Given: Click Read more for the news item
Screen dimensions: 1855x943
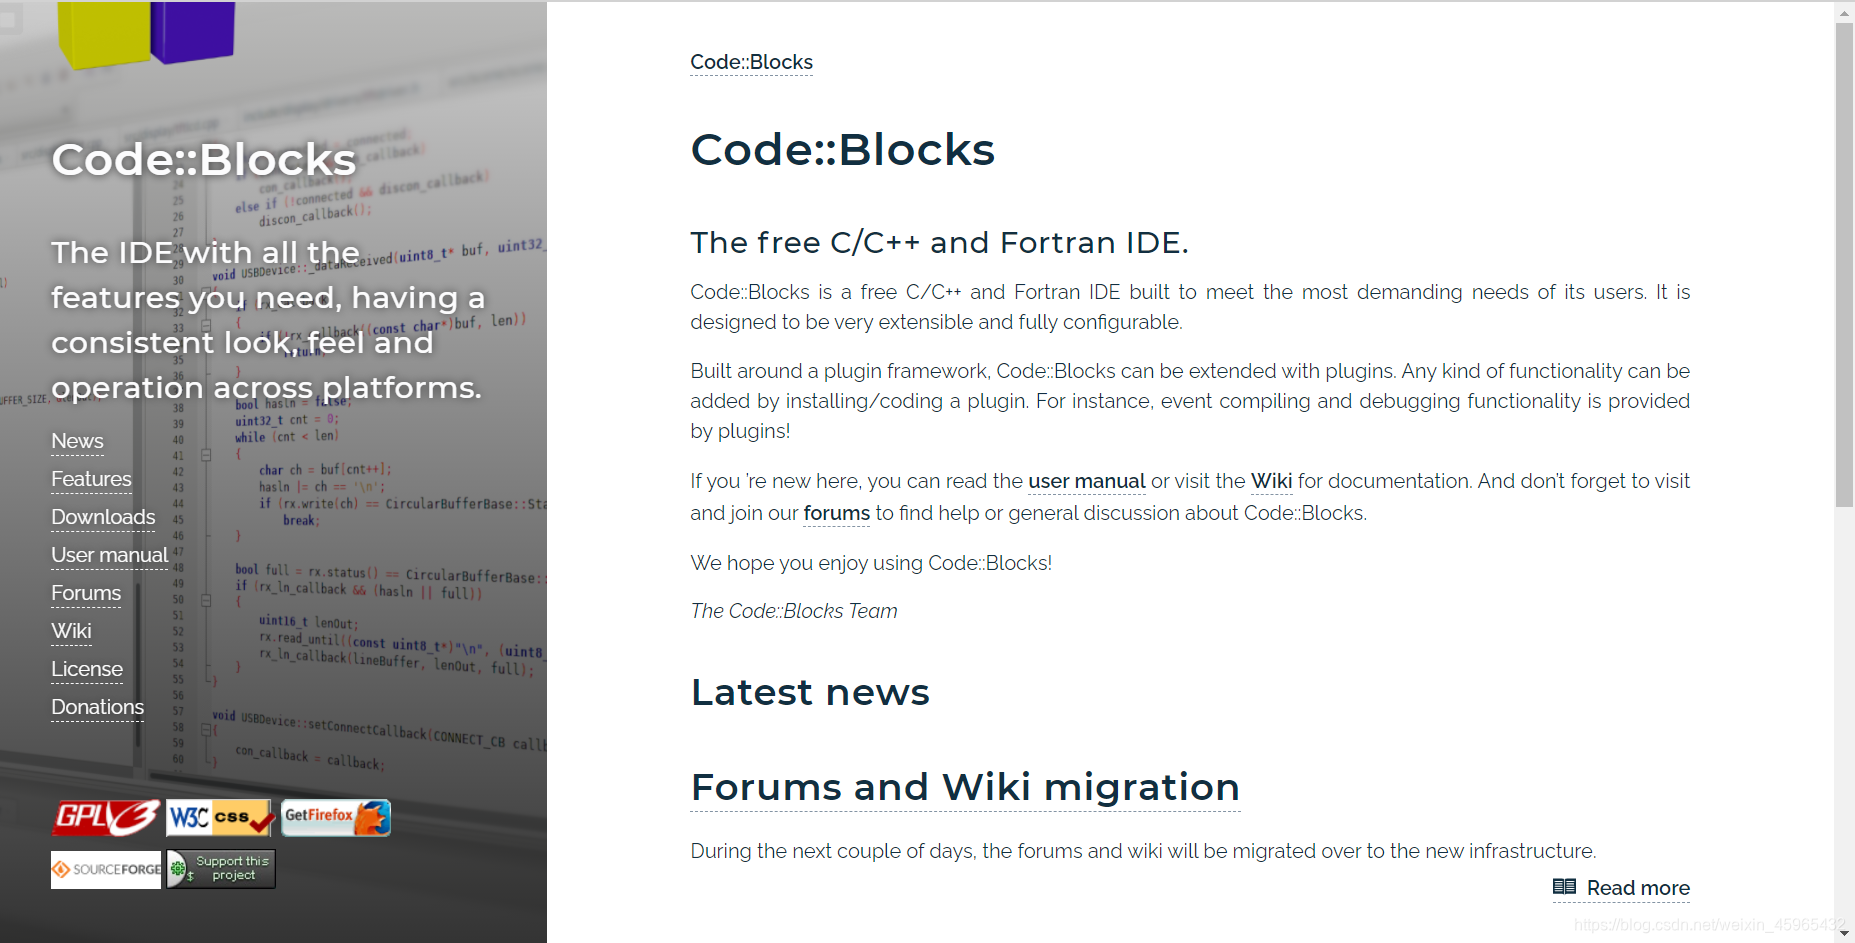Looking at the screenshot, I should [1637, 888].
